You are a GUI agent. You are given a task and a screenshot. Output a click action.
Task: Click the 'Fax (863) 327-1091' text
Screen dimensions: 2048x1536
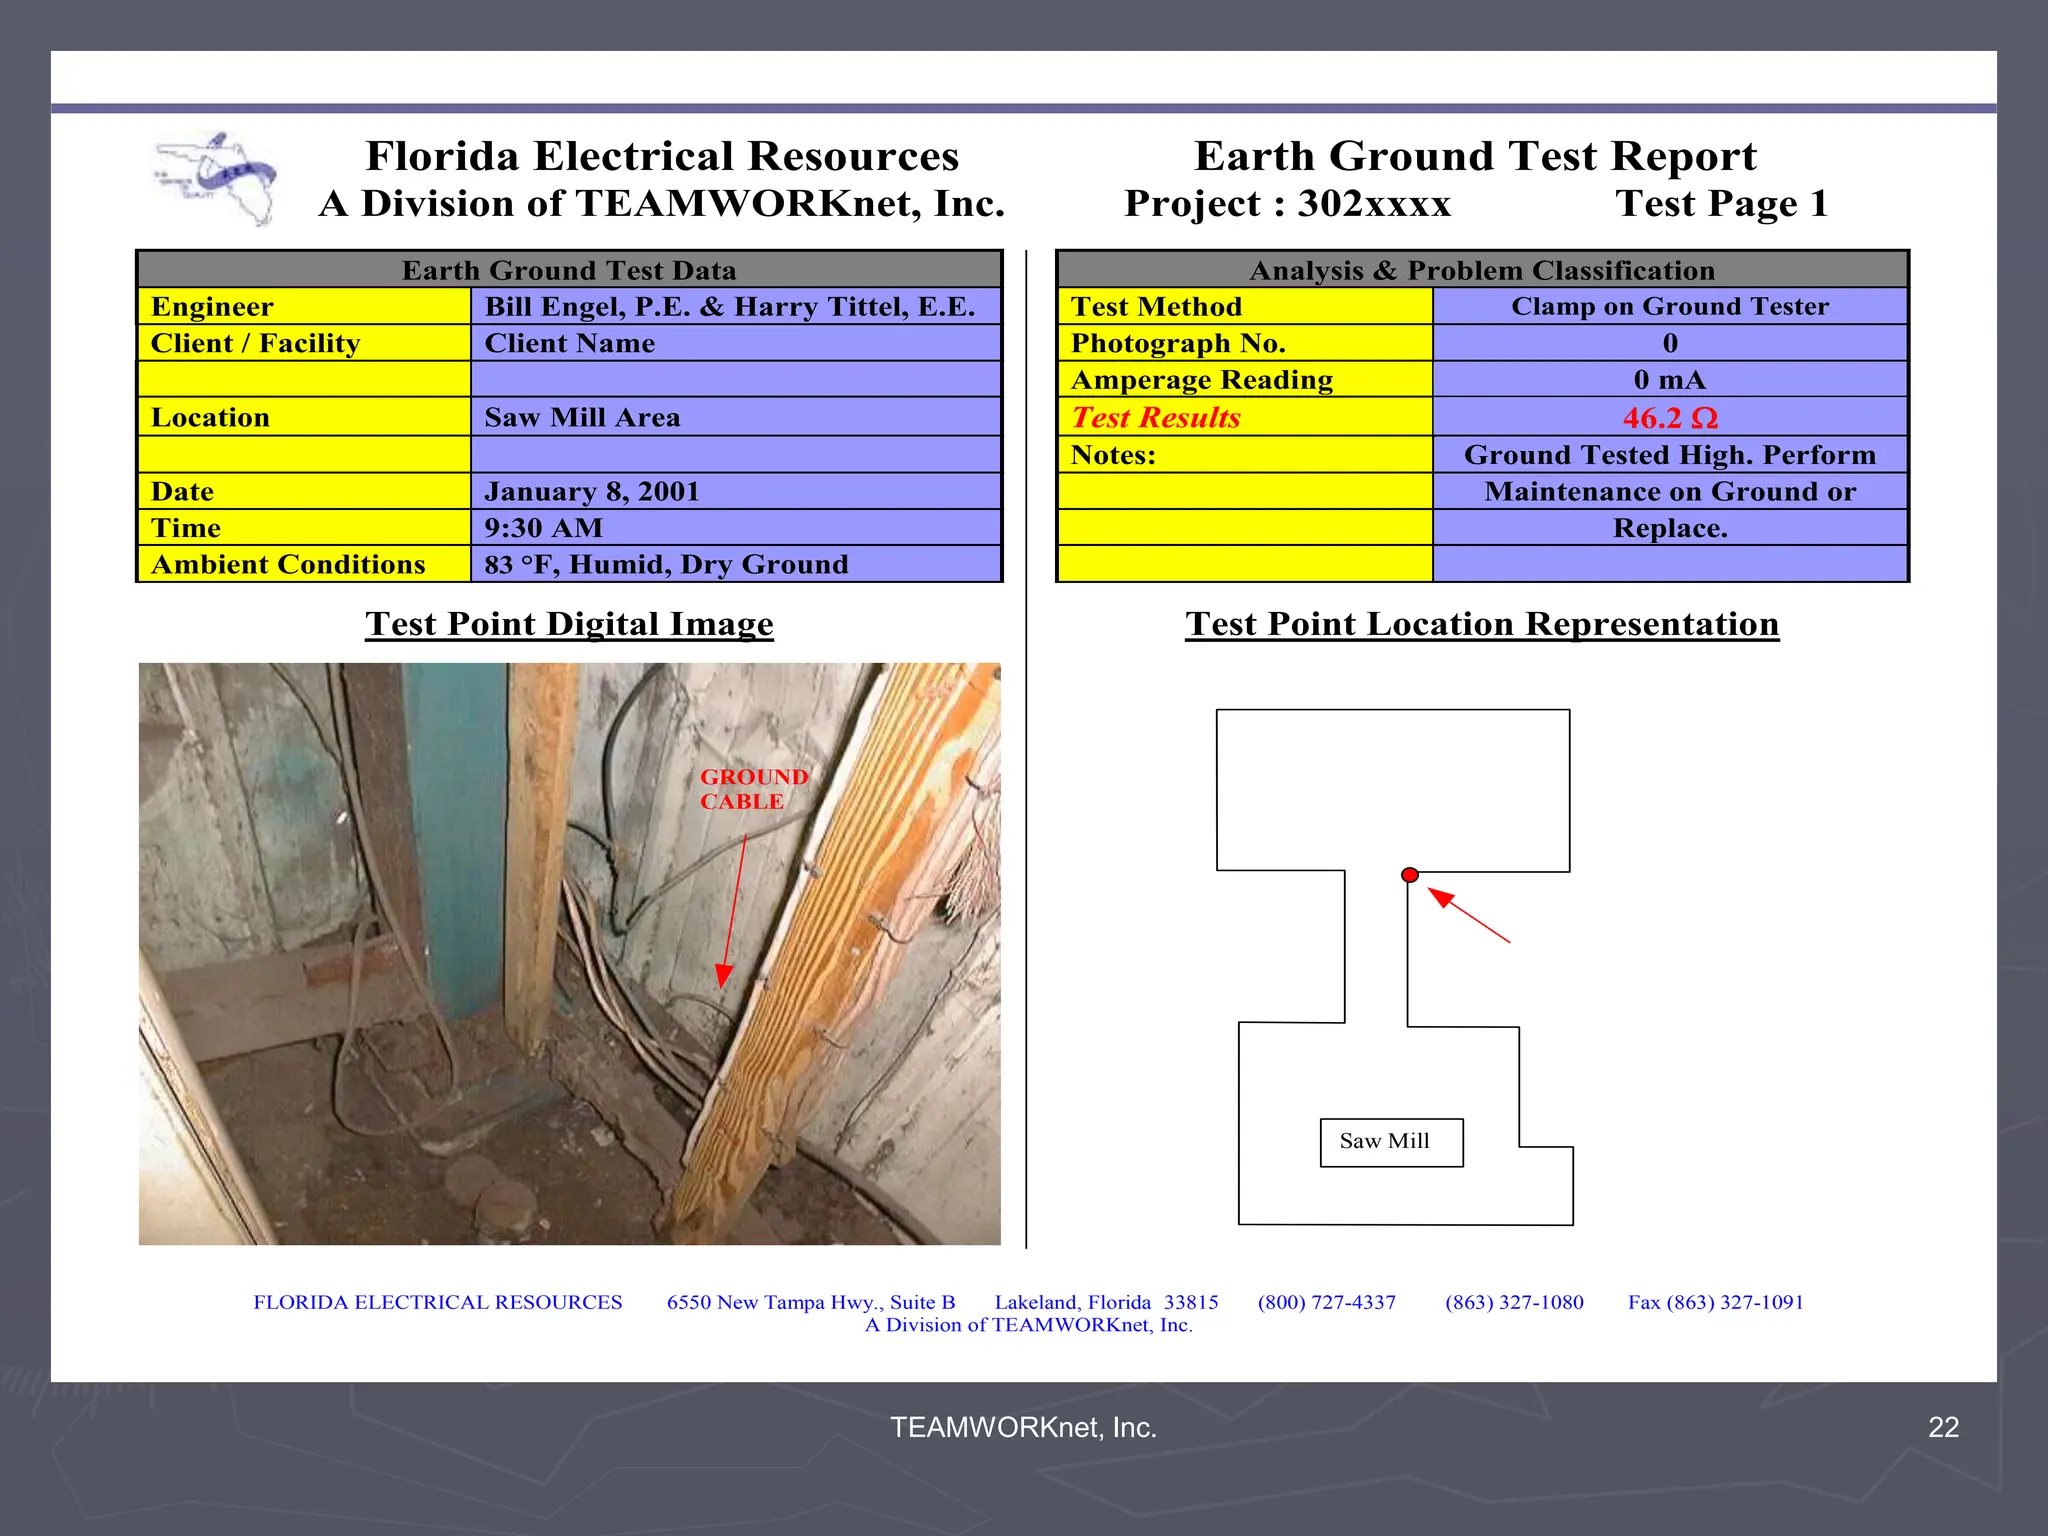[x=1716, y=1302]
